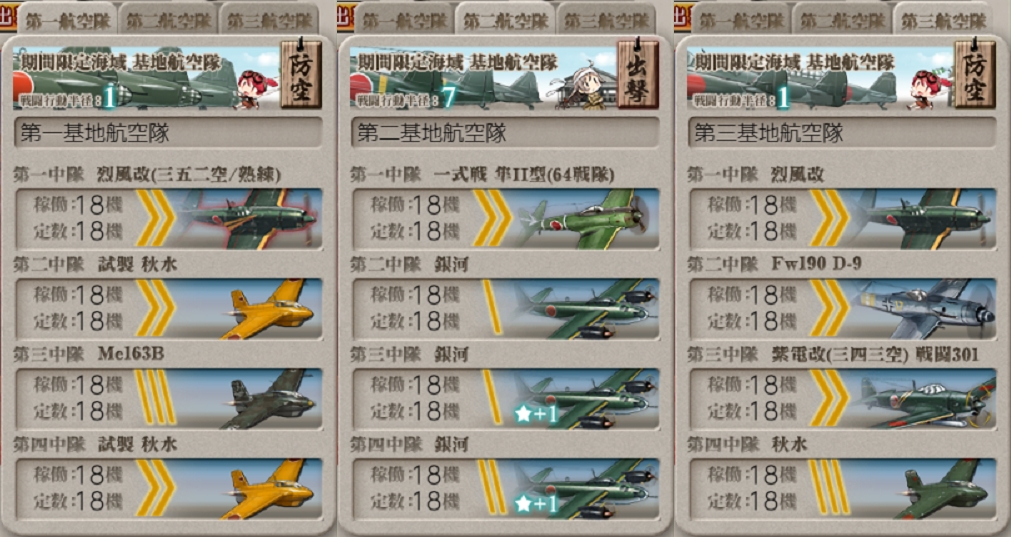Toggle the 出撃 mode sign on 第二基地航空隊
This screenshot has width=1011, height=537.
pos(638,74)
